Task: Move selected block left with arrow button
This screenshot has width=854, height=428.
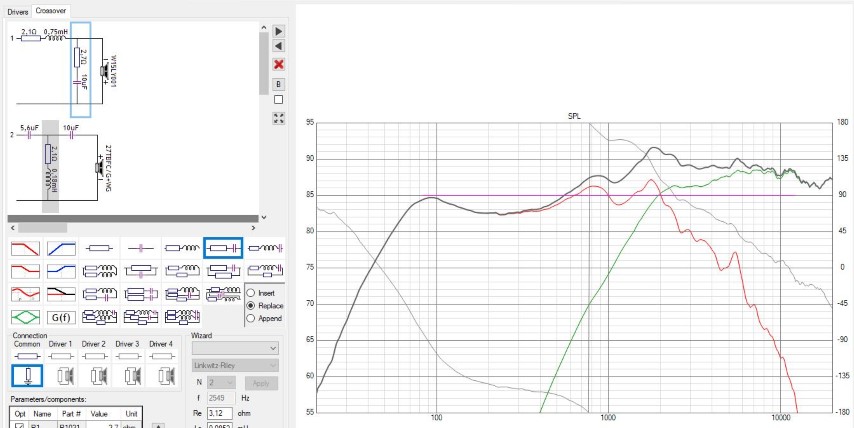Action: click(x=278, y=46)
